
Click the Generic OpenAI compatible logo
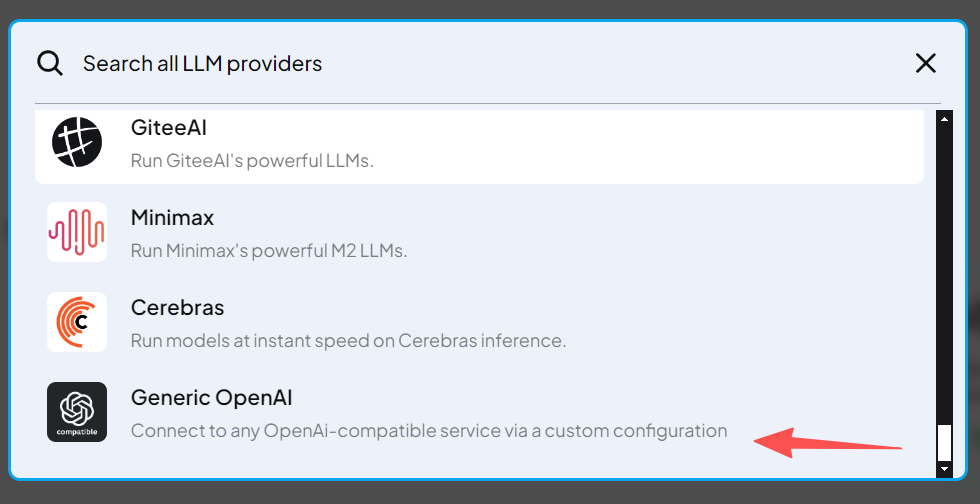(x=77, y=412)
